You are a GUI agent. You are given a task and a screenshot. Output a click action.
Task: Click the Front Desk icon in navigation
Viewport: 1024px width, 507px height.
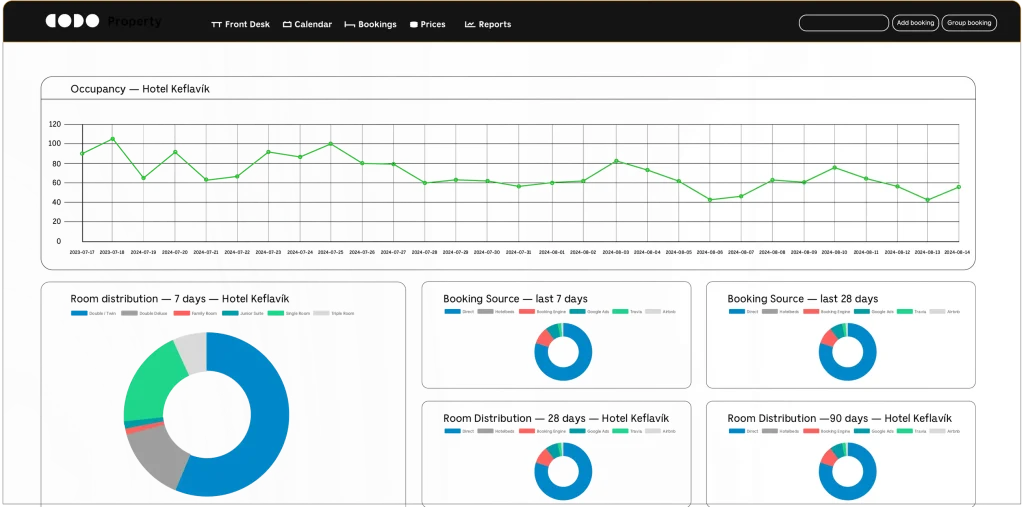point(216,25)
